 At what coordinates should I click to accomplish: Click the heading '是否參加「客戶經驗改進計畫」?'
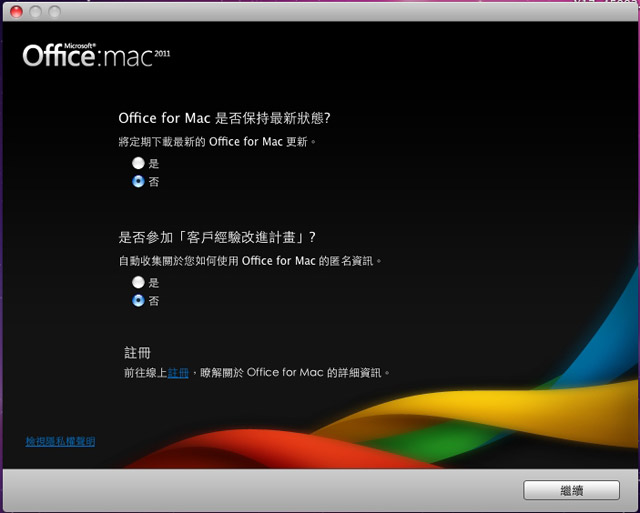(217, 237)
